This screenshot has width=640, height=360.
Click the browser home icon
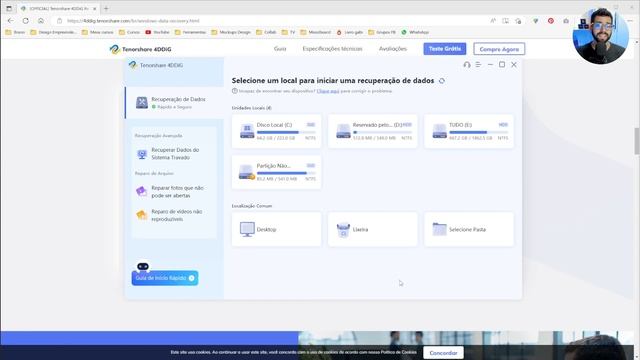(41, 20)
